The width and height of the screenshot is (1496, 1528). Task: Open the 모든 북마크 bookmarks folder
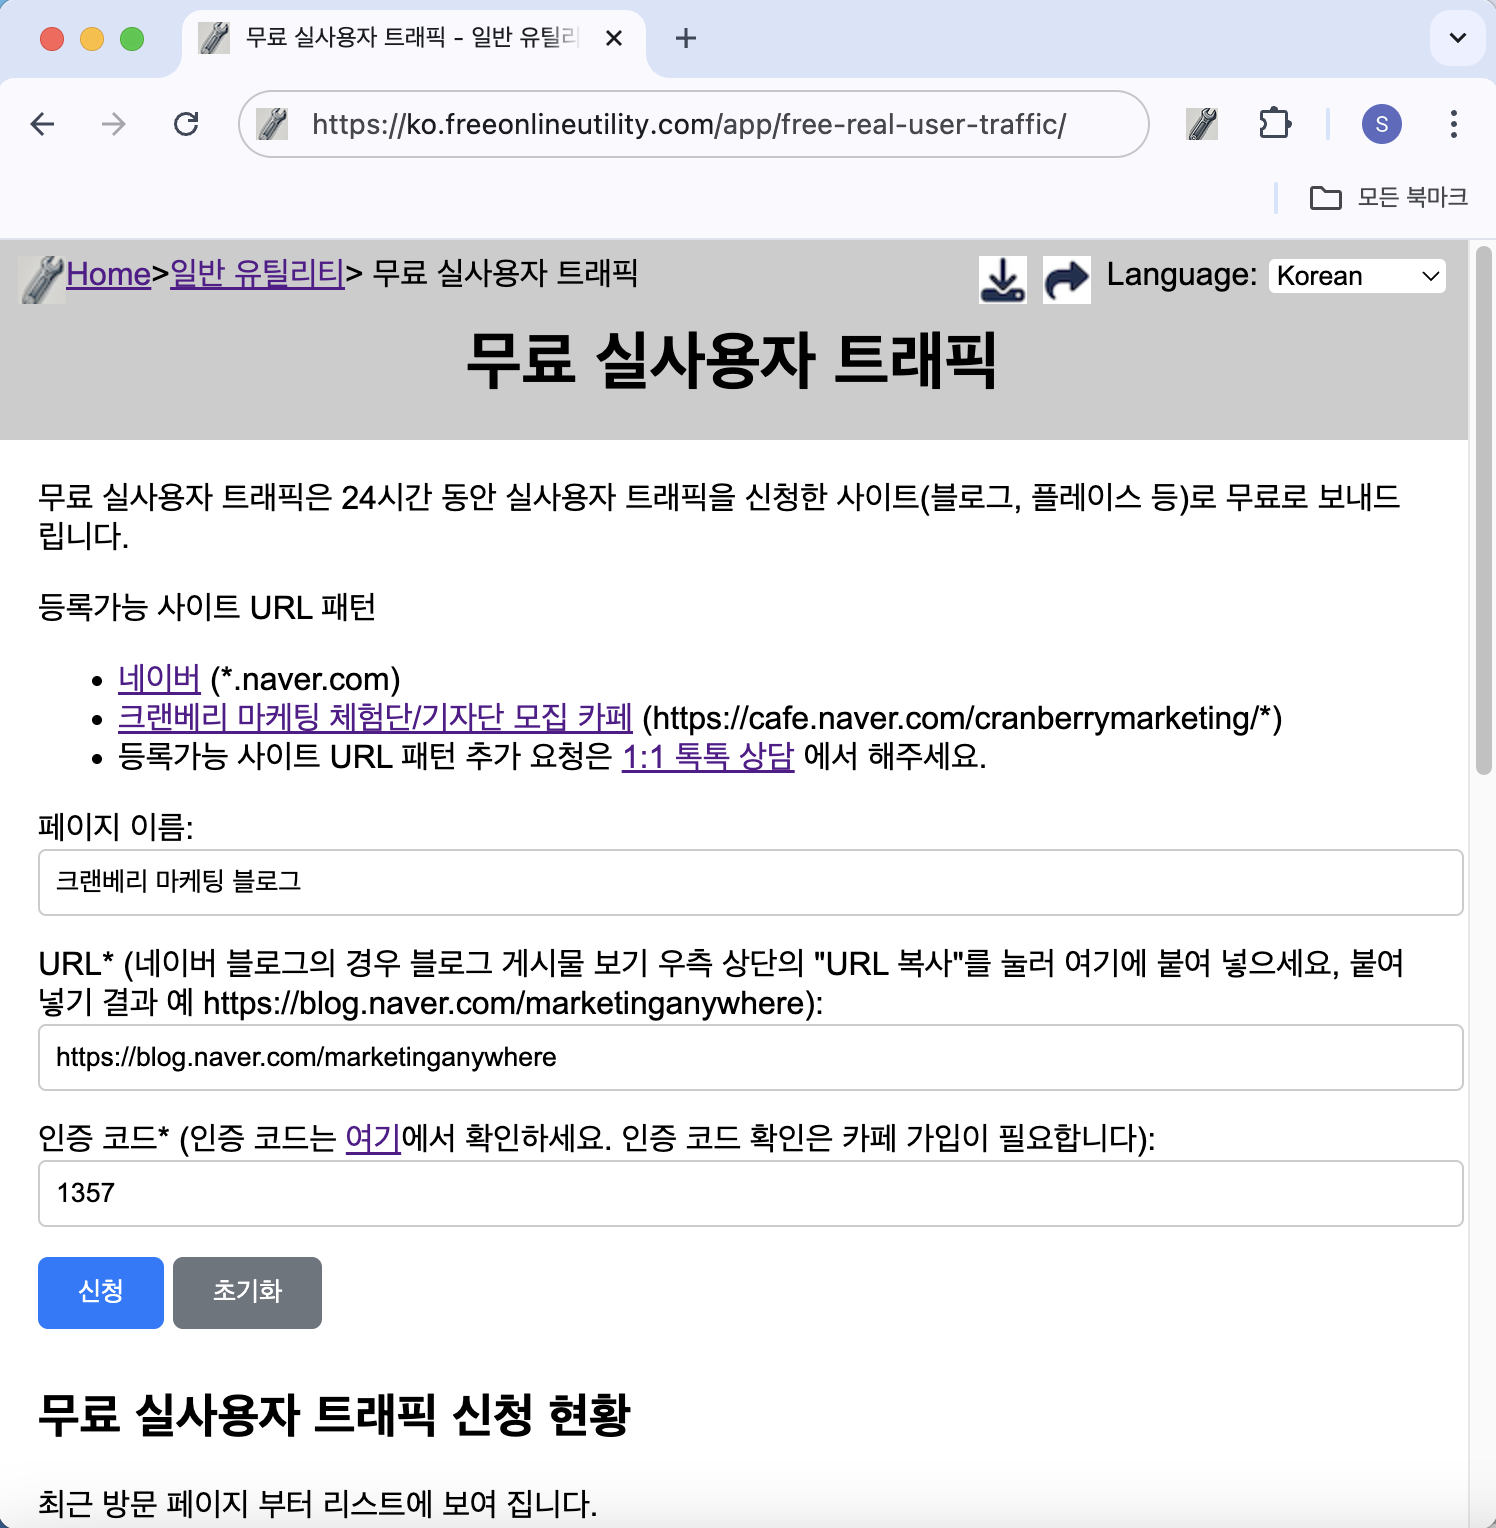click(x=1389, y=197)
